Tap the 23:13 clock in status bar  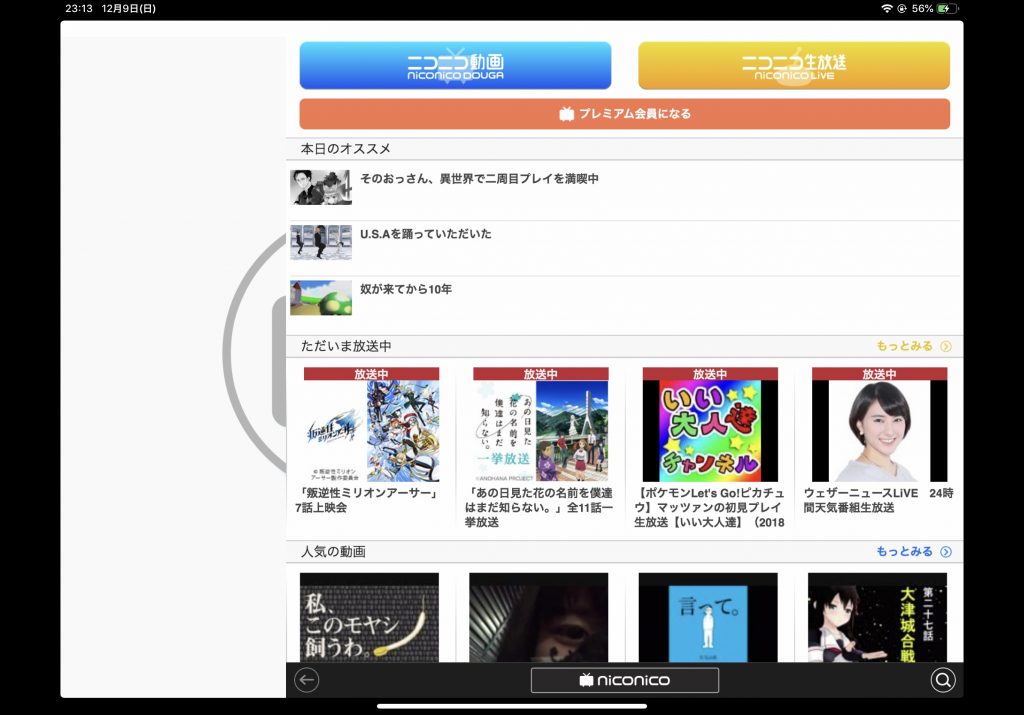[79, 8]
